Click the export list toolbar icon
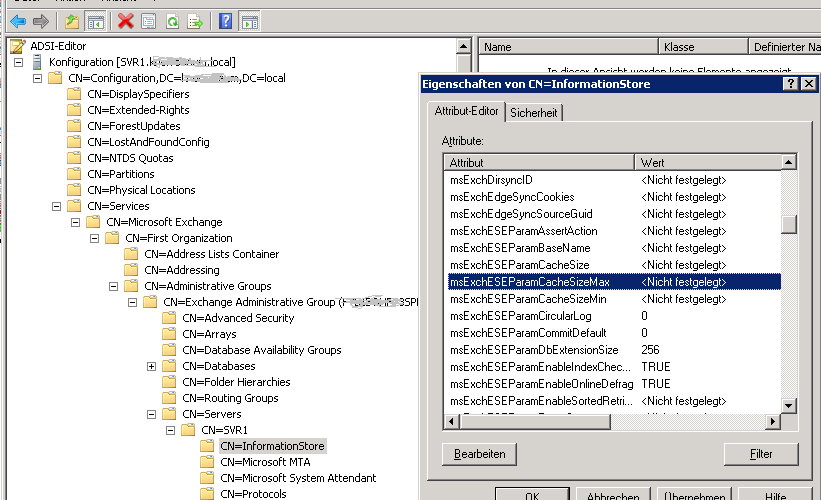Screen dimensions: 821x500 (x=195, y=21)
